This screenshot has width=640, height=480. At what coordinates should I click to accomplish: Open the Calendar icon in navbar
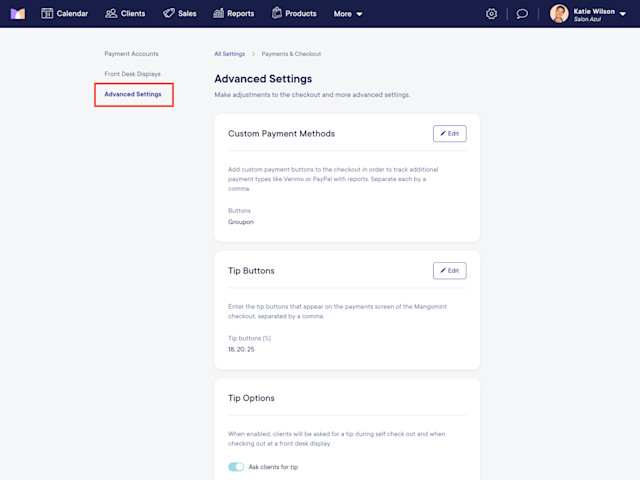click(47, 13)
